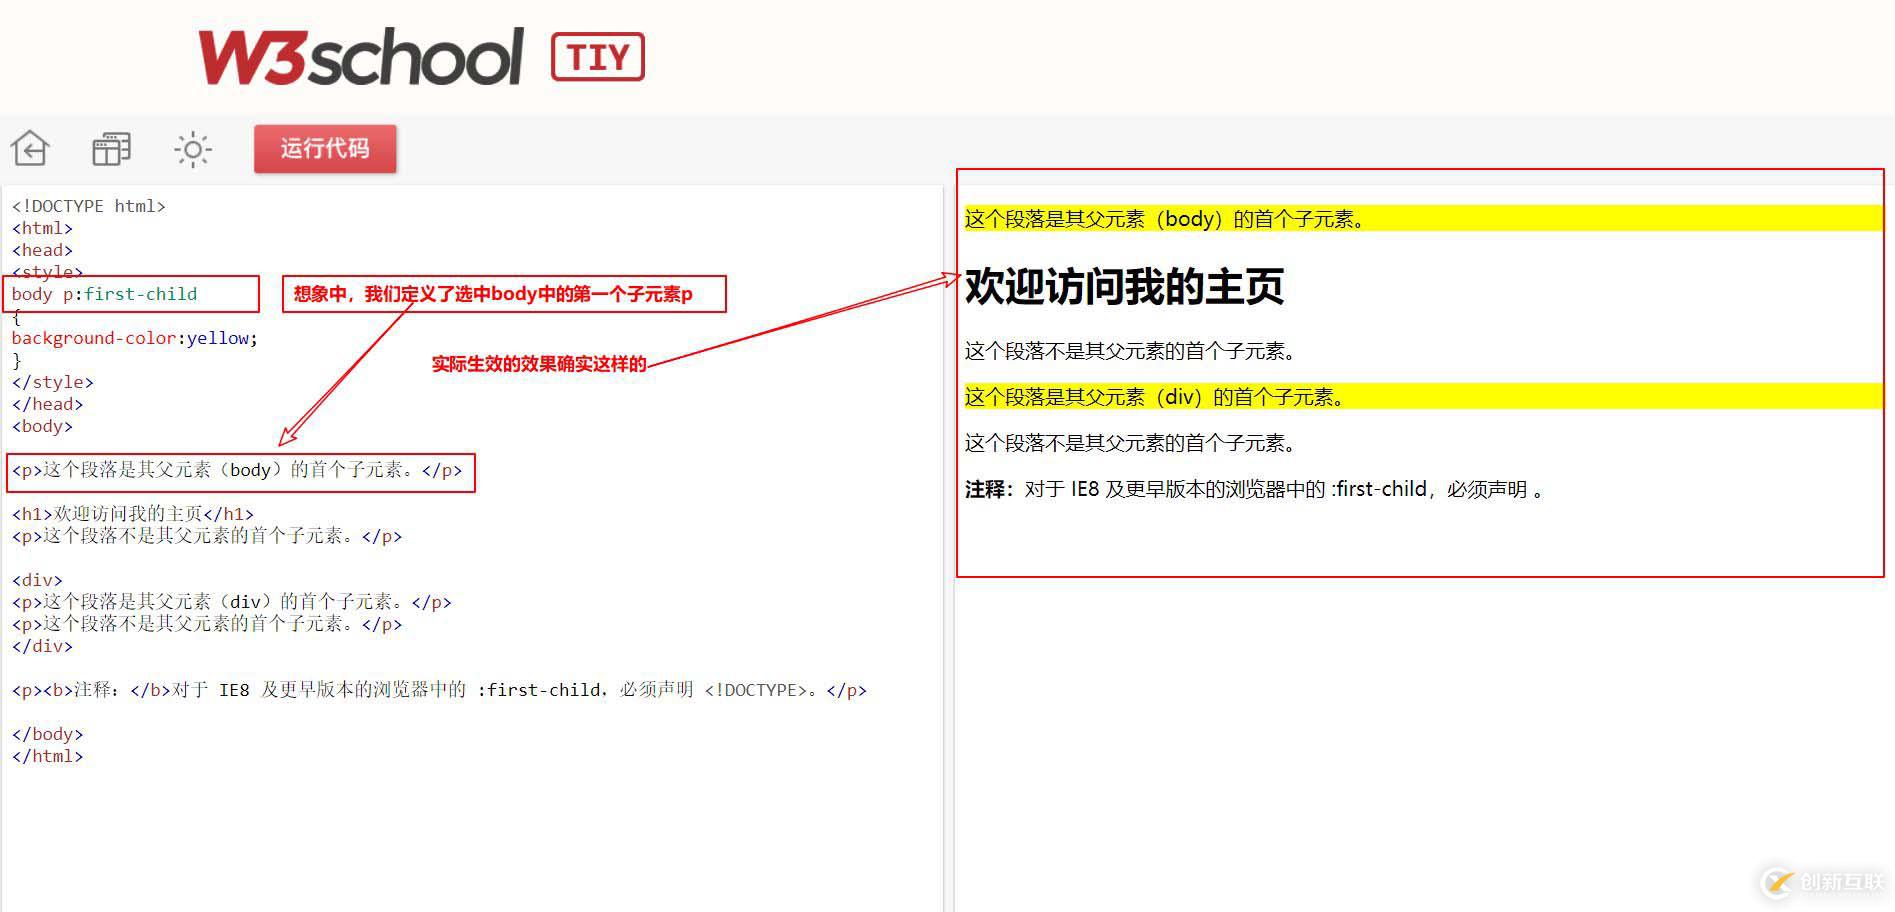Toggle light theme with the brightness icon
This screenshot has width=1895, height=912.
tap(192, 148)
